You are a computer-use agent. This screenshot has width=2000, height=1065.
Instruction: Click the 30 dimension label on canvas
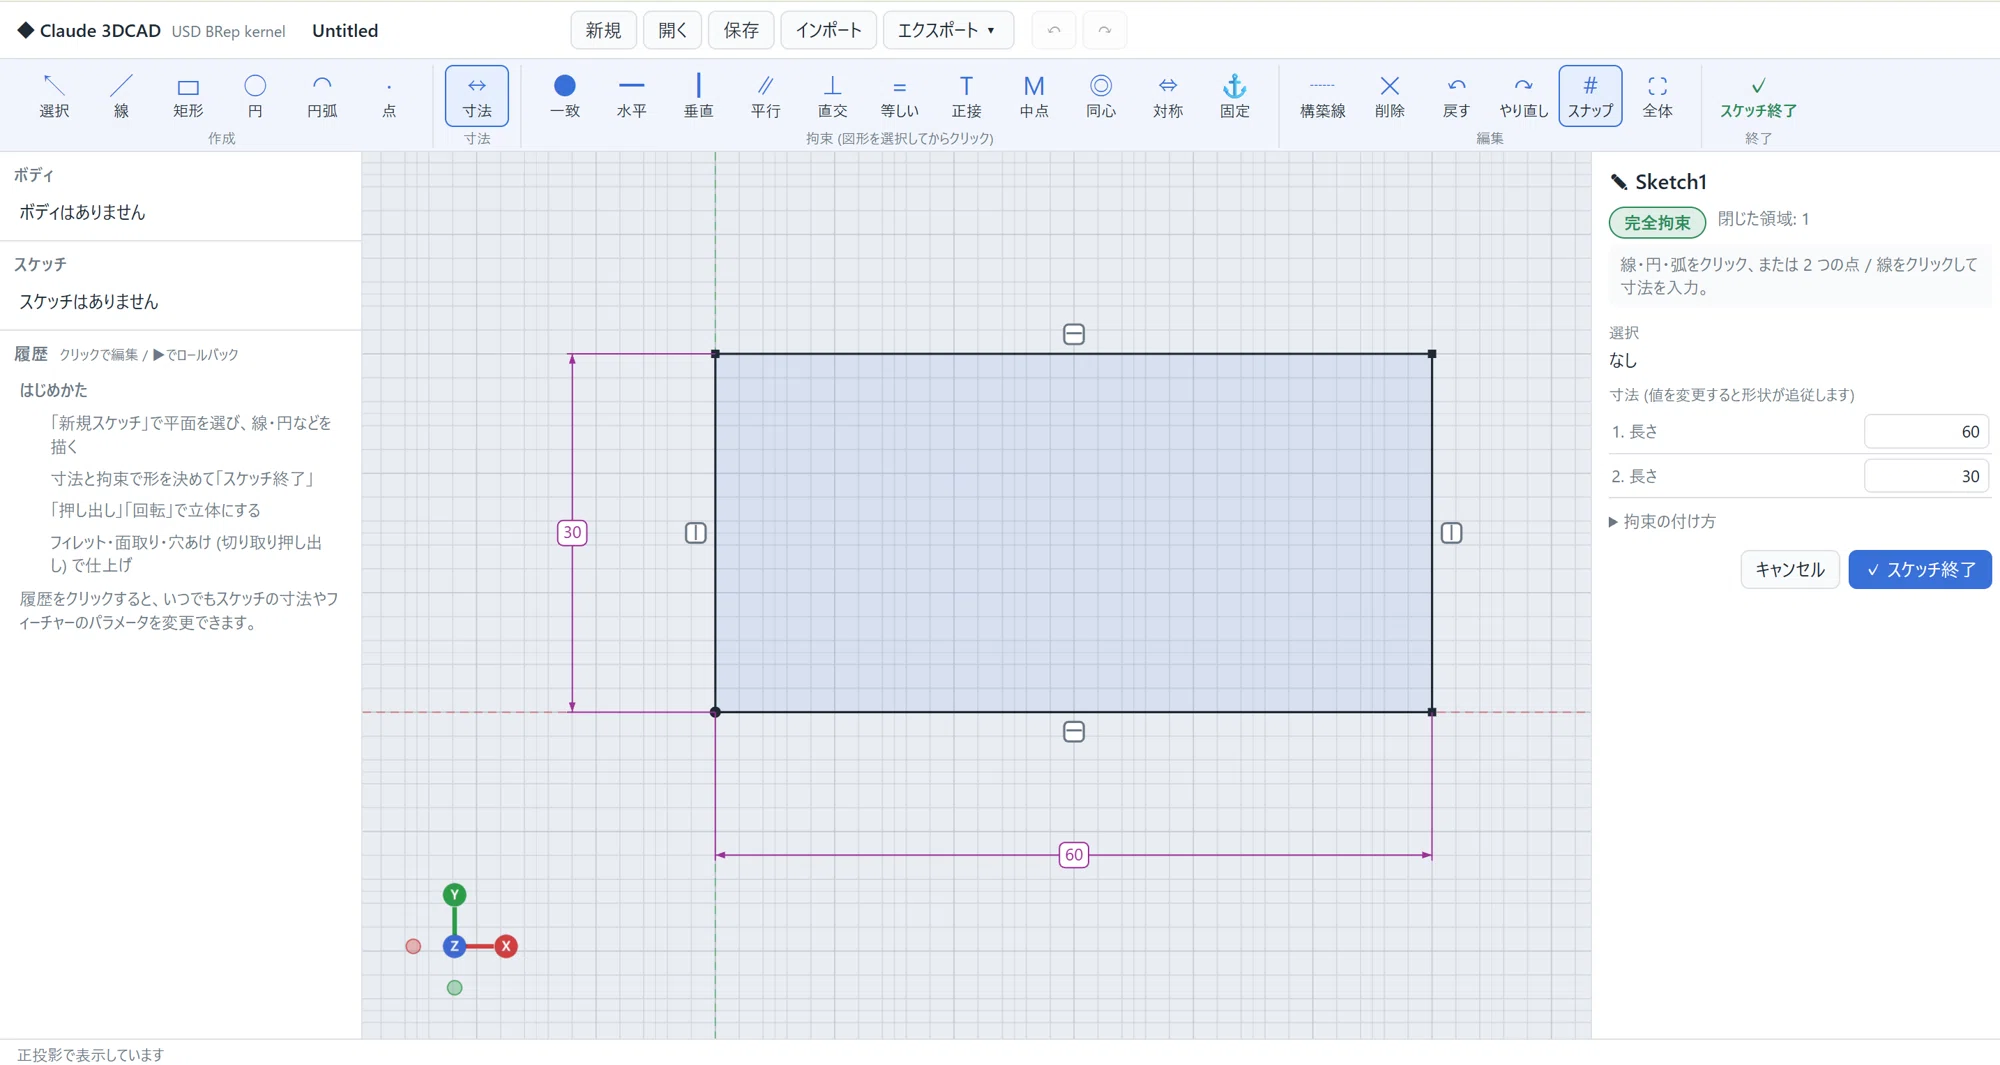point(572,532)
